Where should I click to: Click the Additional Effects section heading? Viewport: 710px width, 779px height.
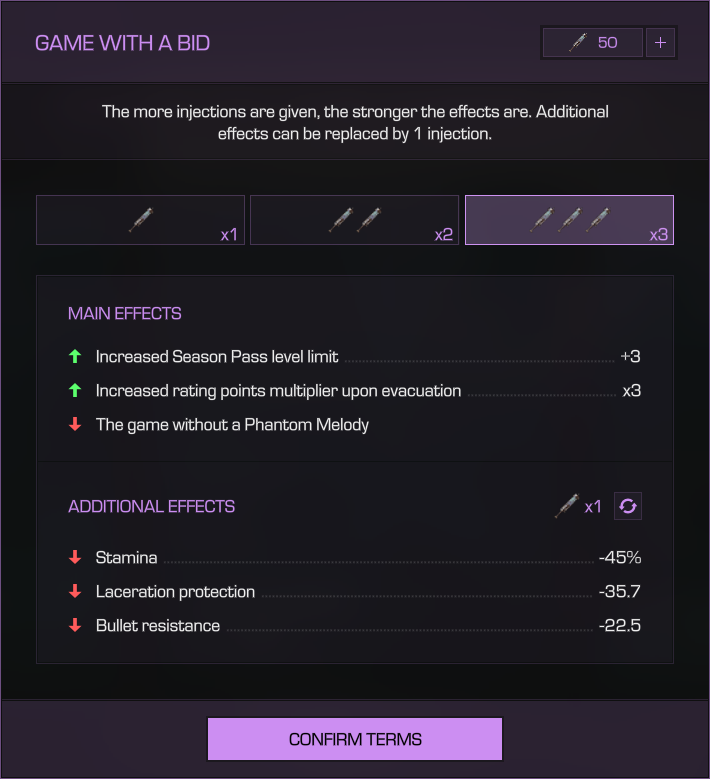tap(151, 506)
